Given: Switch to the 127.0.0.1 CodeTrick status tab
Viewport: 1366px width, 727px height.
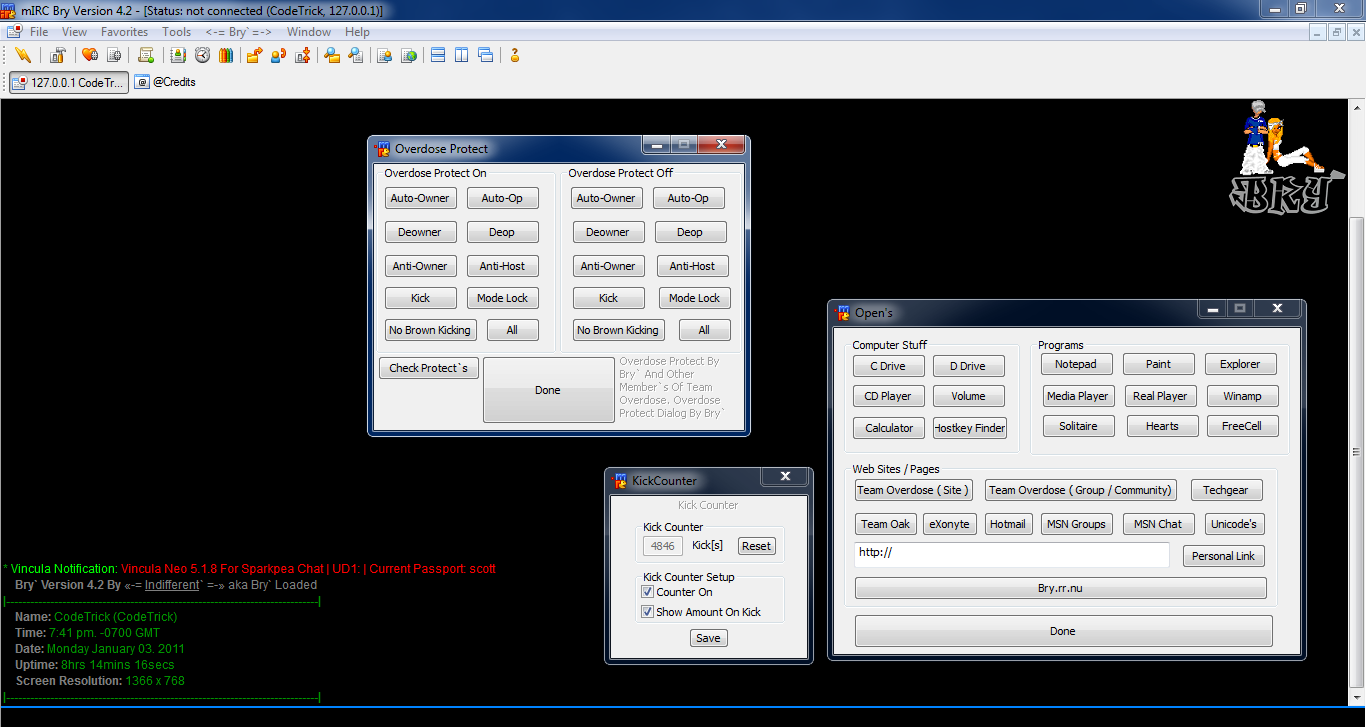Looking at the screenshot, I should pyautogui.click(x=69, y=83).
